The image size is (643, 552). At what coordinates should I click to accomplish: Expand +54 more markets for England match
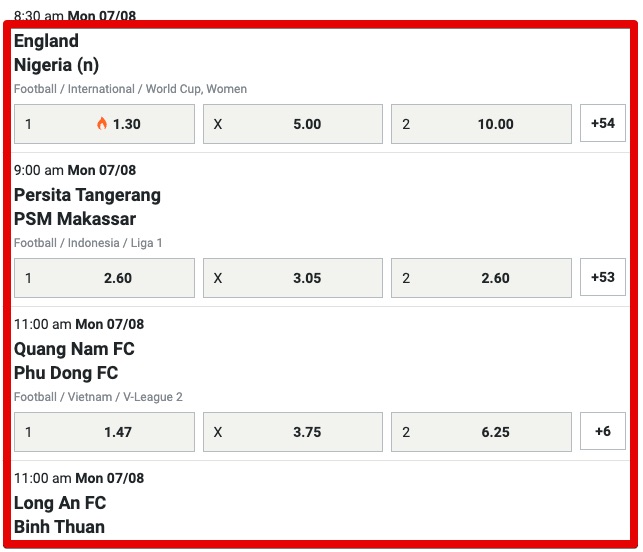pos(603,123)
